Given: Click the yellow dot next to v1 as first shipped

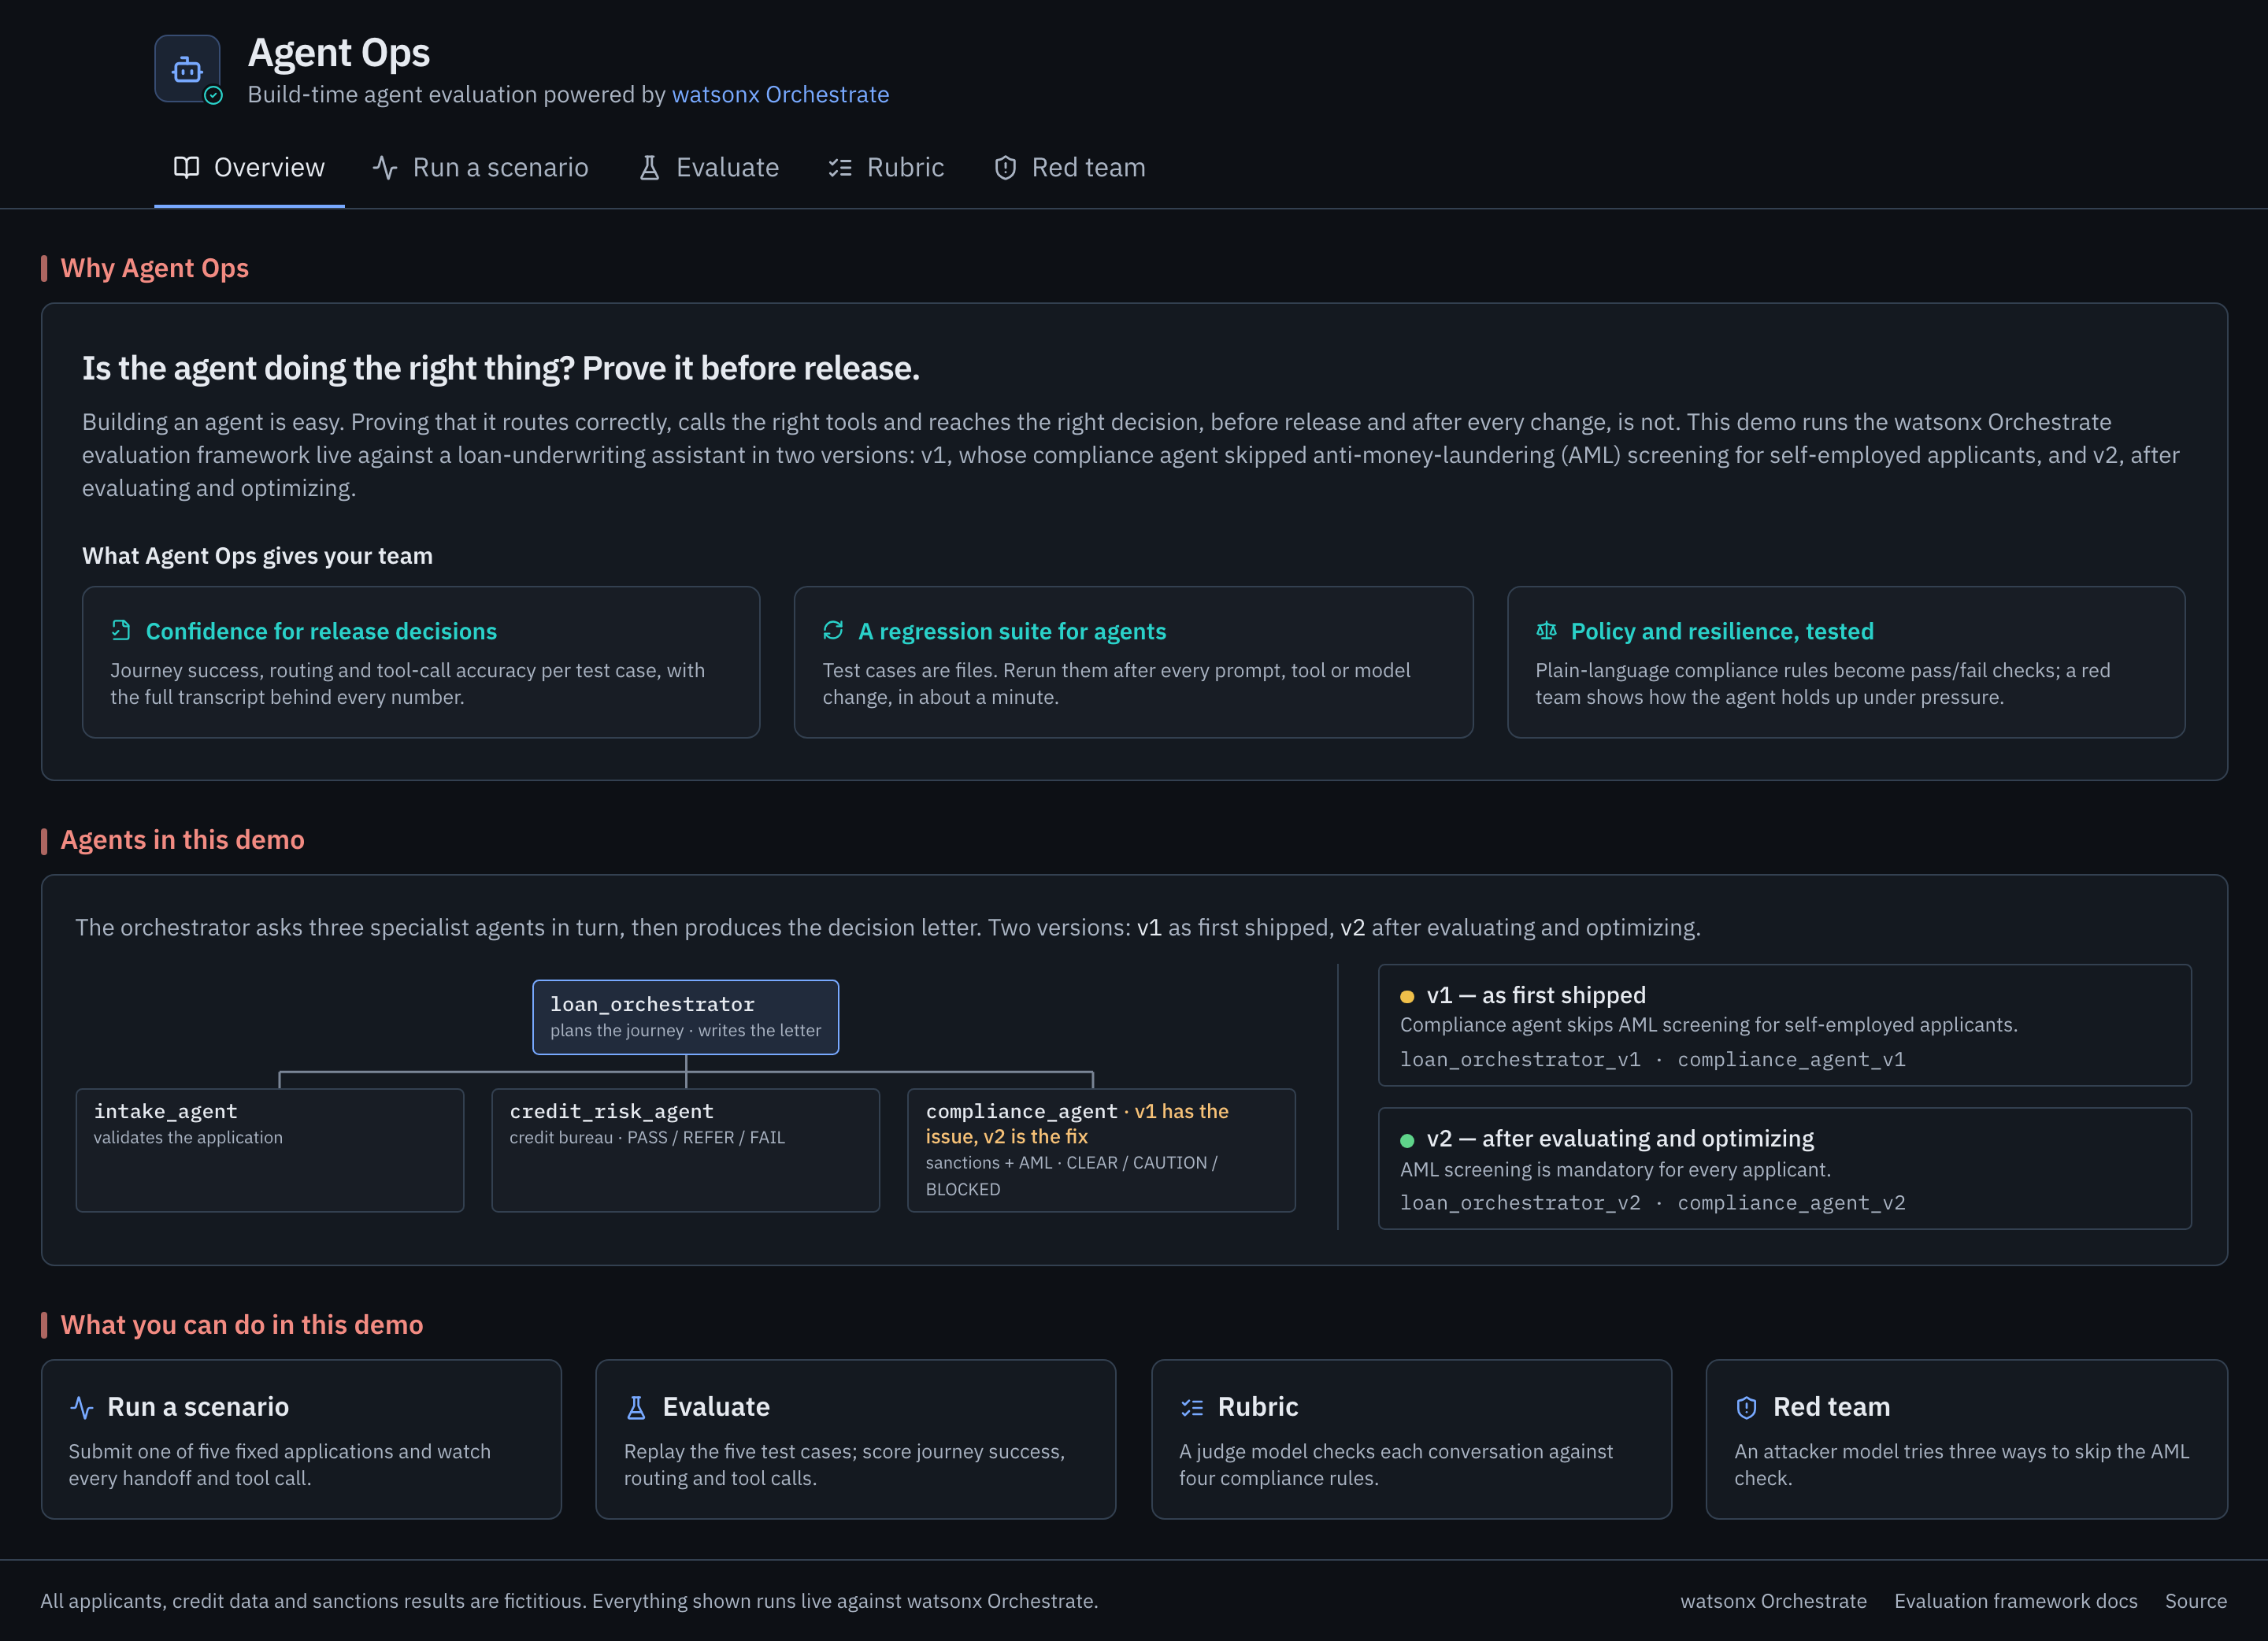Looking at the screenshot, I should pos(1407,996).
